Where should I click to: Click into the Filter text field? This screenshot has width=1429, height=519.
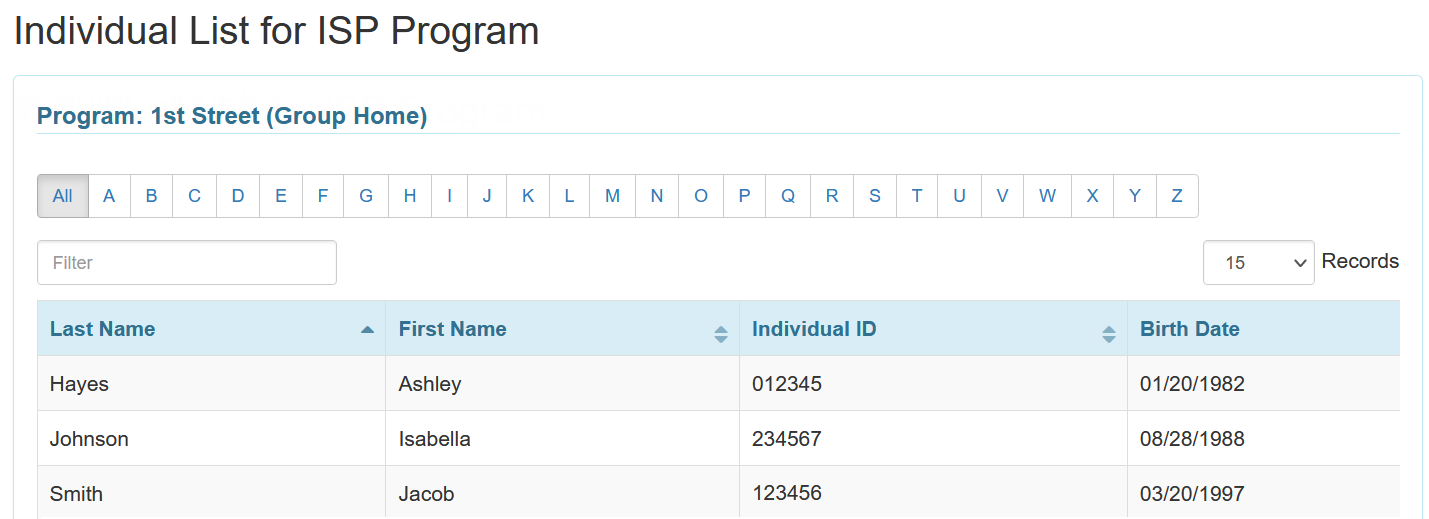[187, 262]
